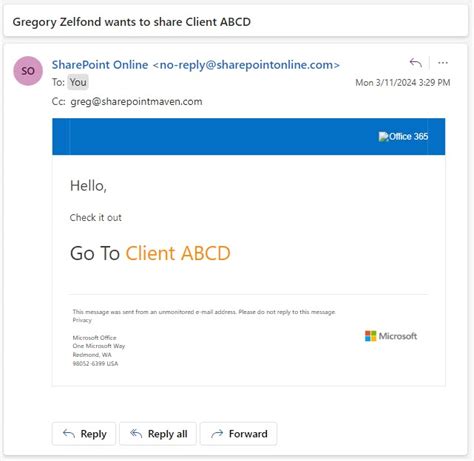Click the double arrow icon on Reply all
The height and width of the screenshot is (461, 474).
pos(136,433)
